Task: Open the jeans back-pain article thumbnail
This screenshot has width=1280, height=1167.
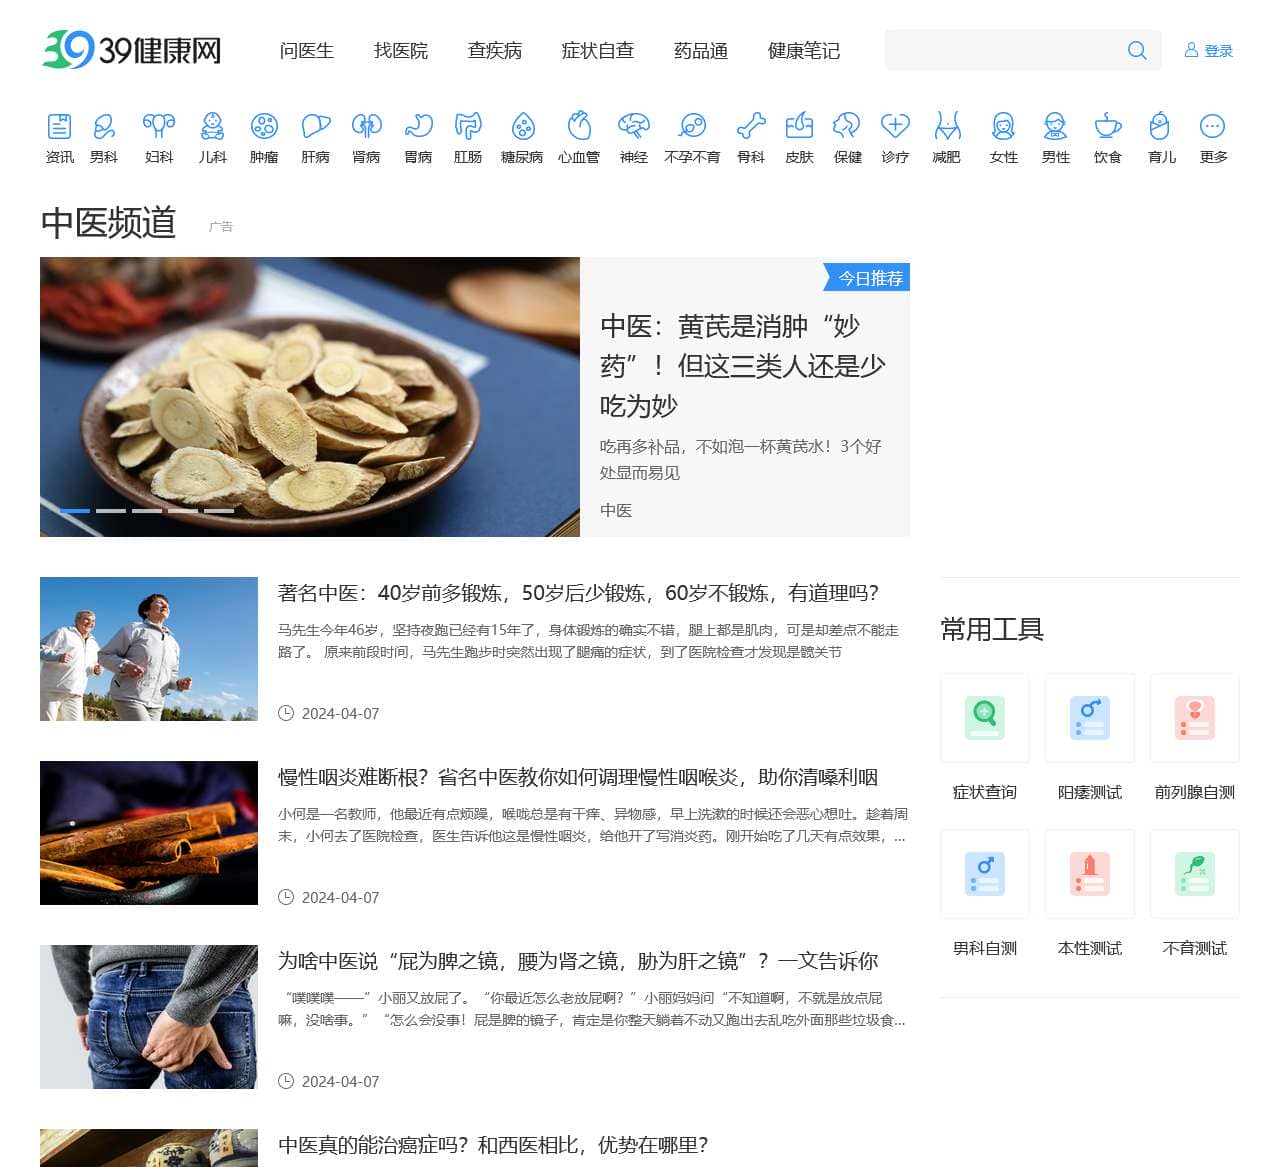Action: [149, 1017]
